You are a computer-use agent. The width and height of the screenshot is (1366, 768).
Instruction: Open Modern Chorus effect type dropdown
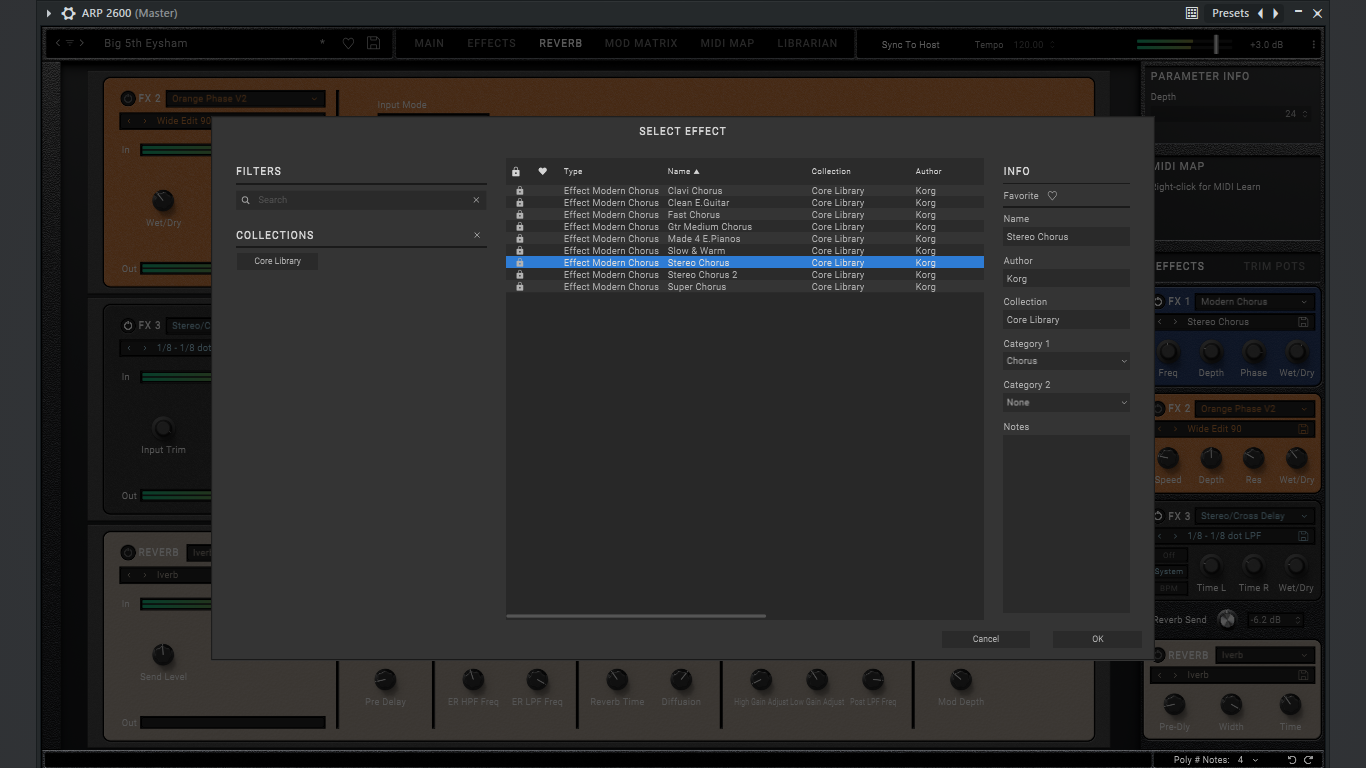click(1253, 301)
